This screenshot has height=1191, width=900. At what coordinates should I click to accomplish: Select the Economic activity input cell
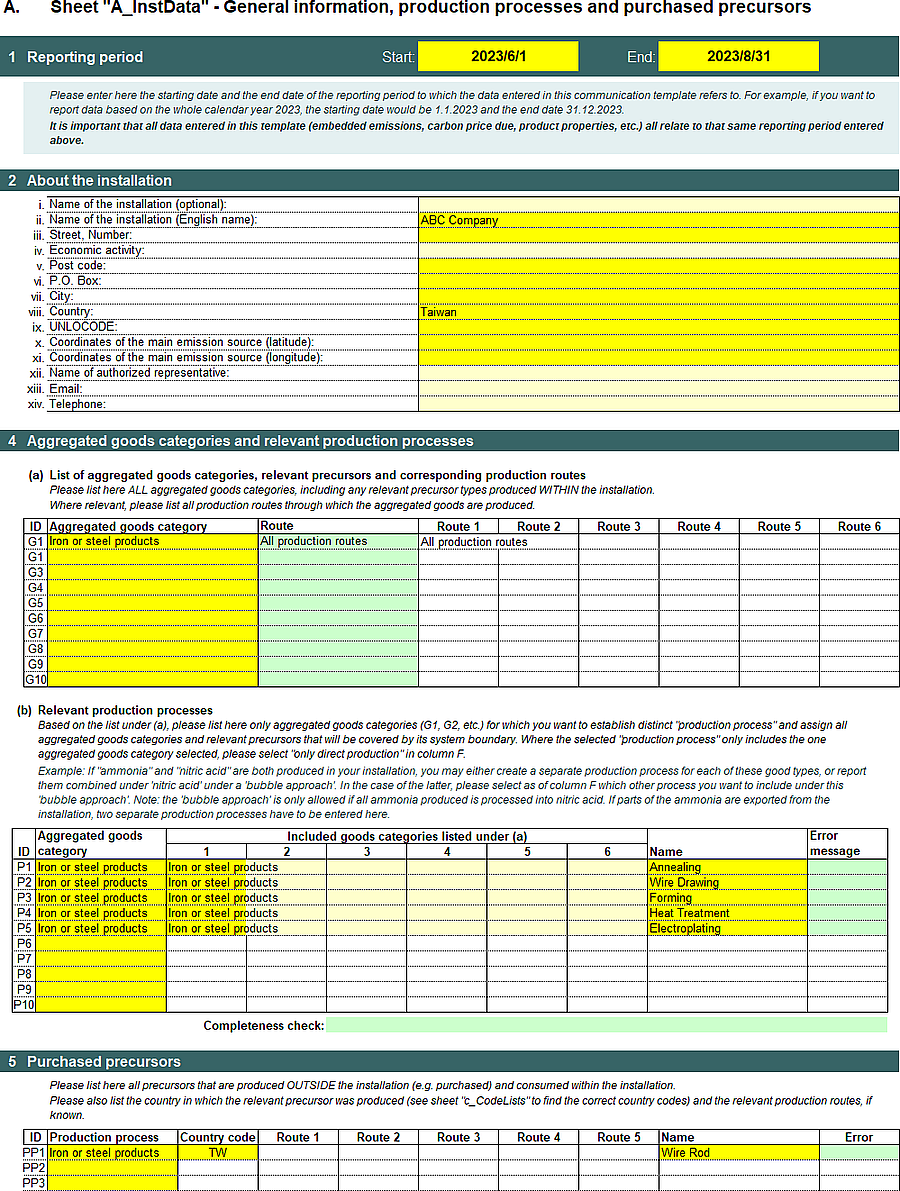[658, 251]
